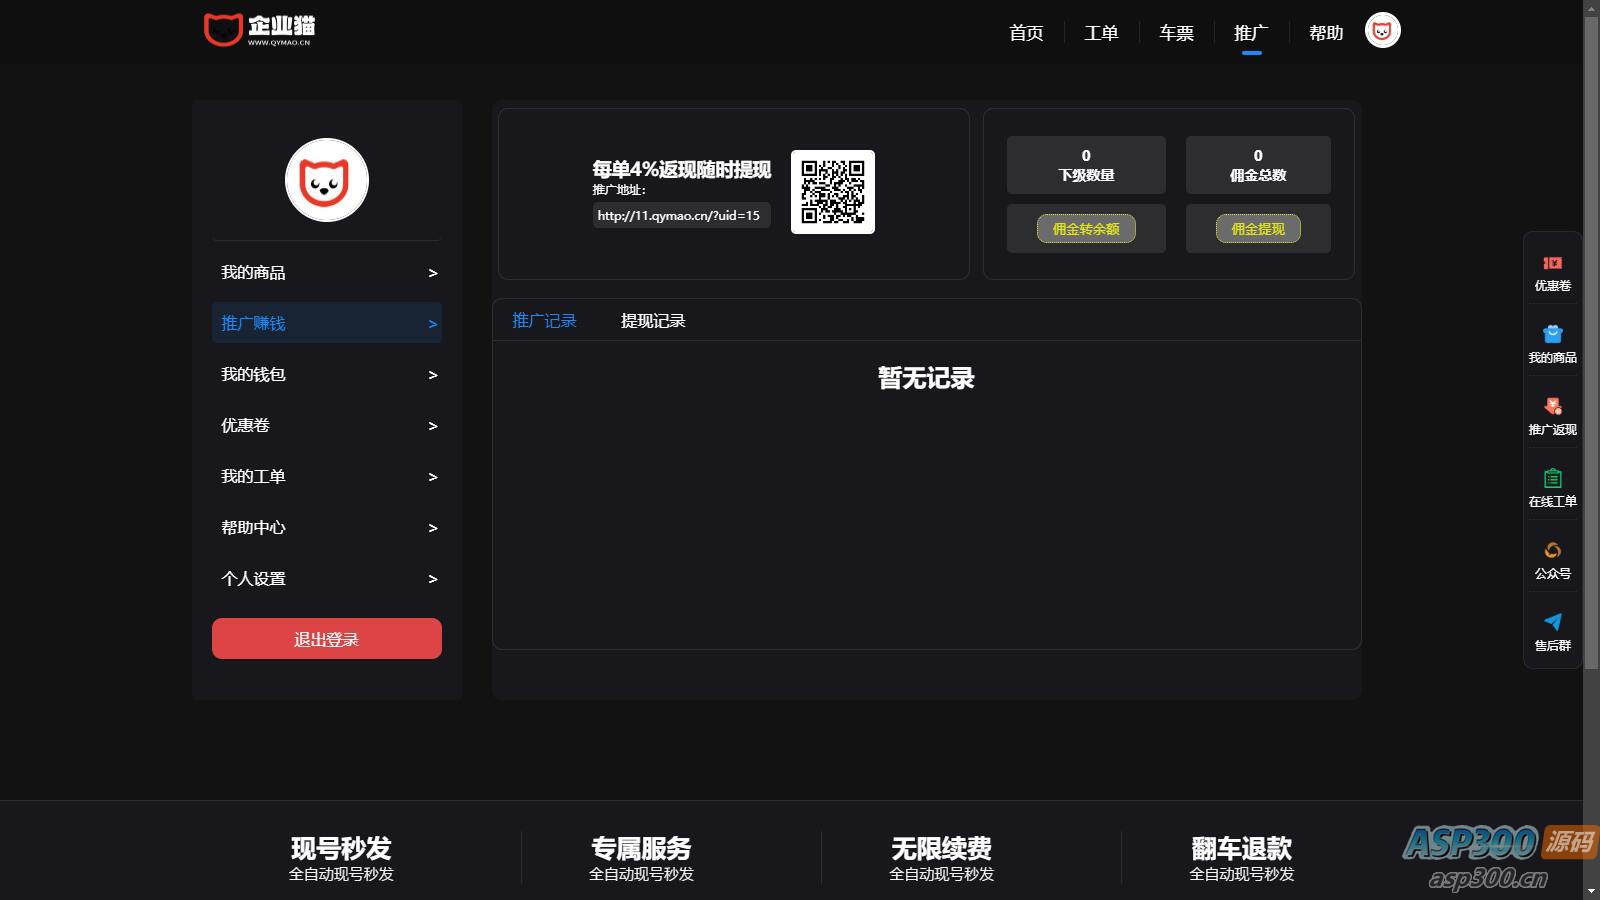1600x900 pixels.
Task: Expand the arrow next to 优惠卷 in sidebar
Action: pyautogui.click(x=433, y=426)
